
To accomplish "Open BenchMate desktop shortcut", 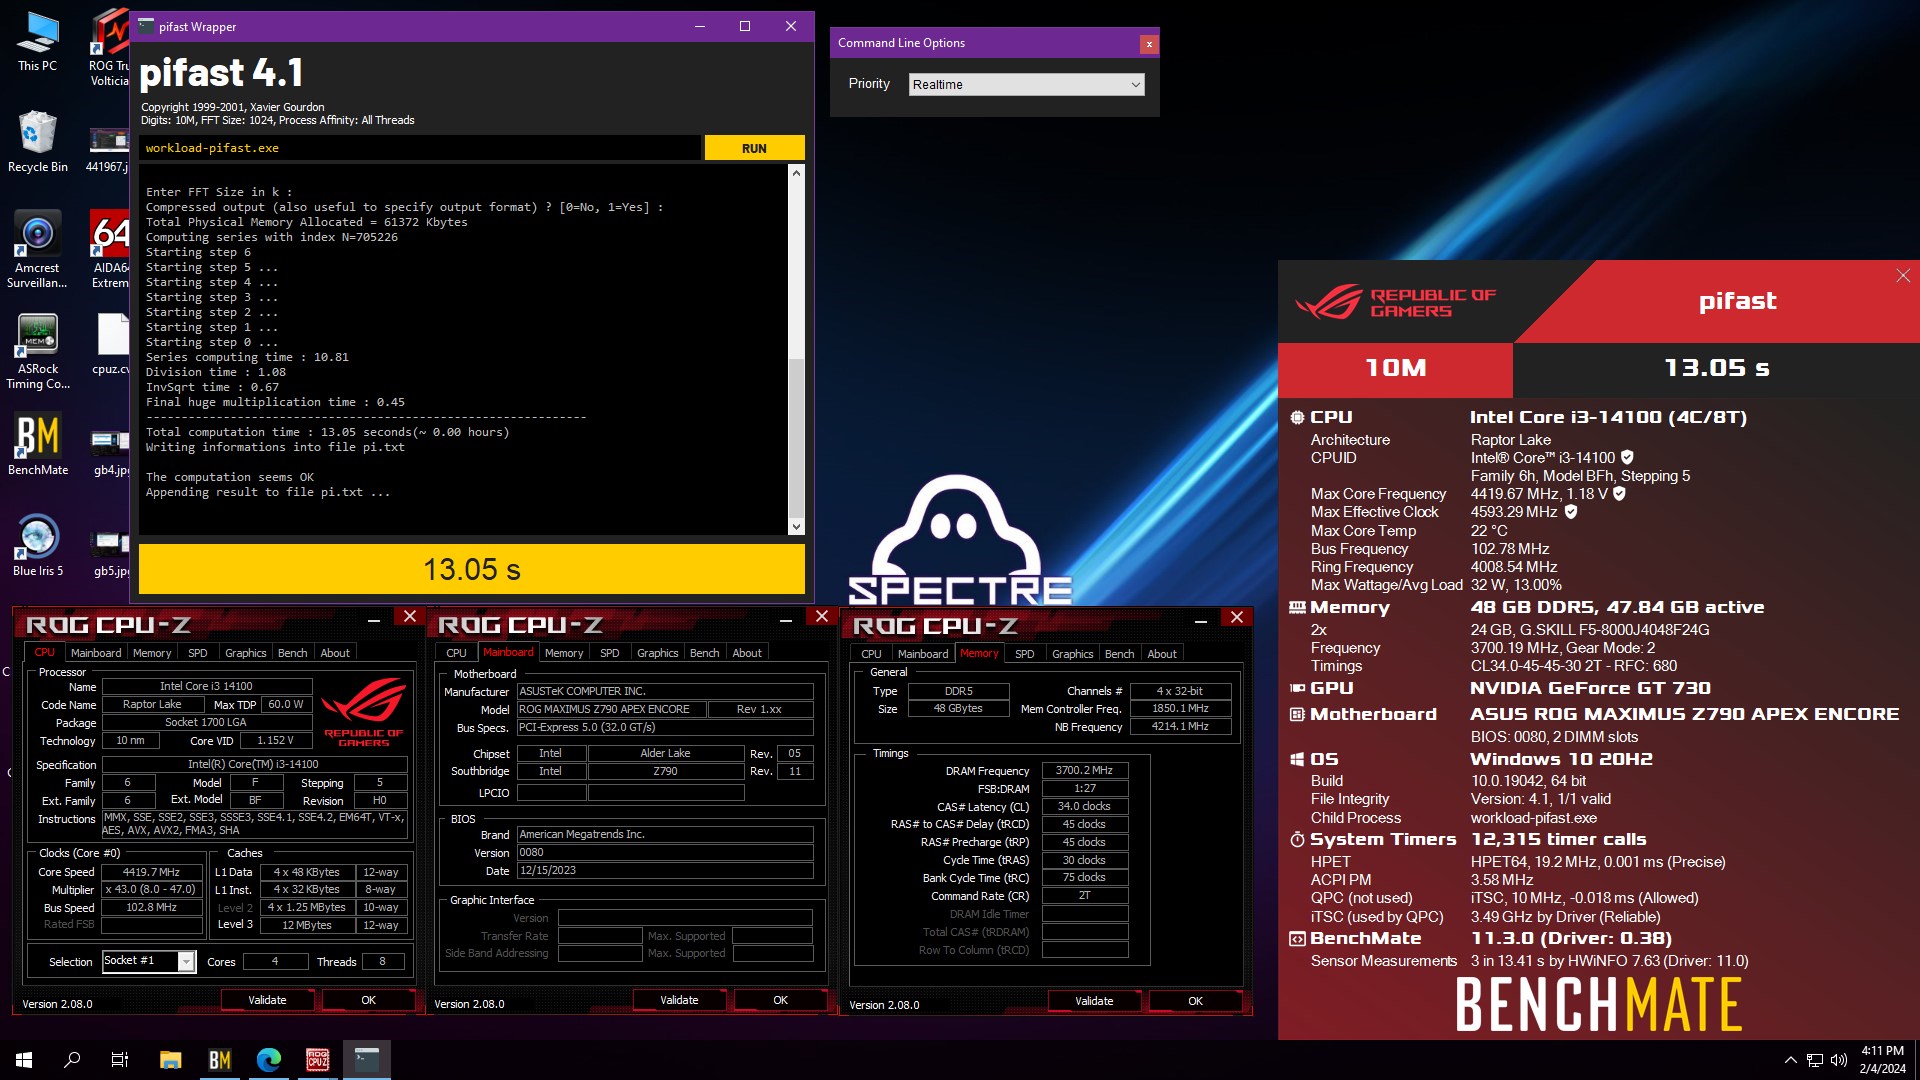I will 37,444.
